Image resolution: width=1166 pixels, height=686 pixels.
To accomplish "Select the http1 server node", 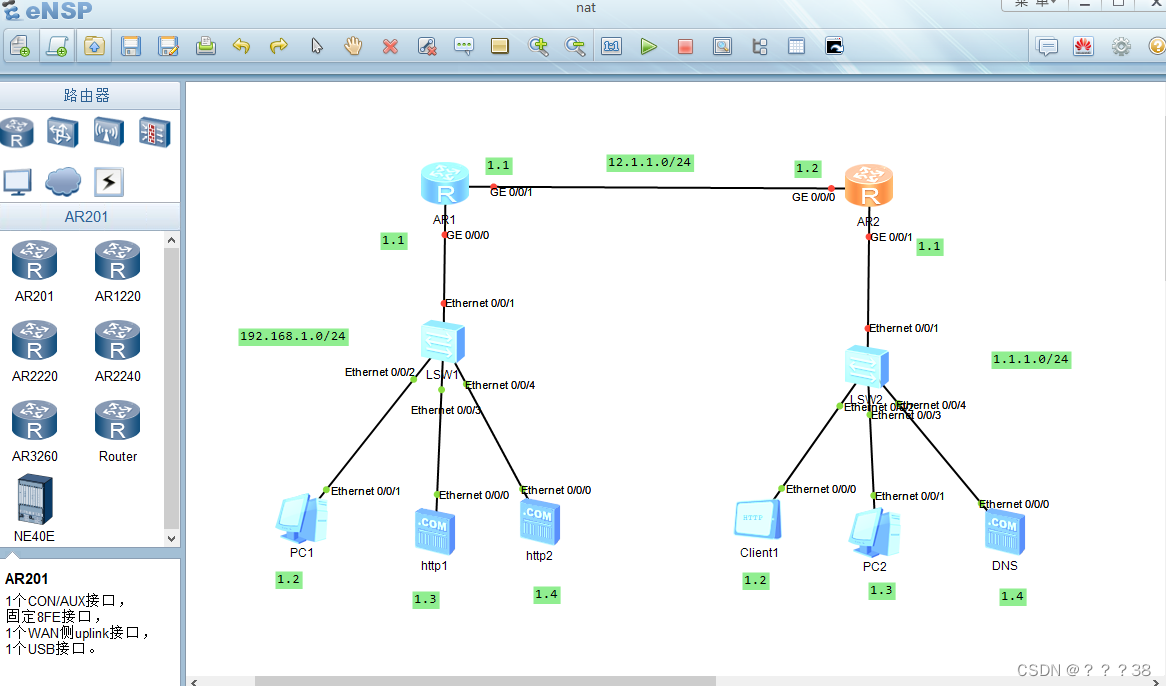I will point(434,531).
